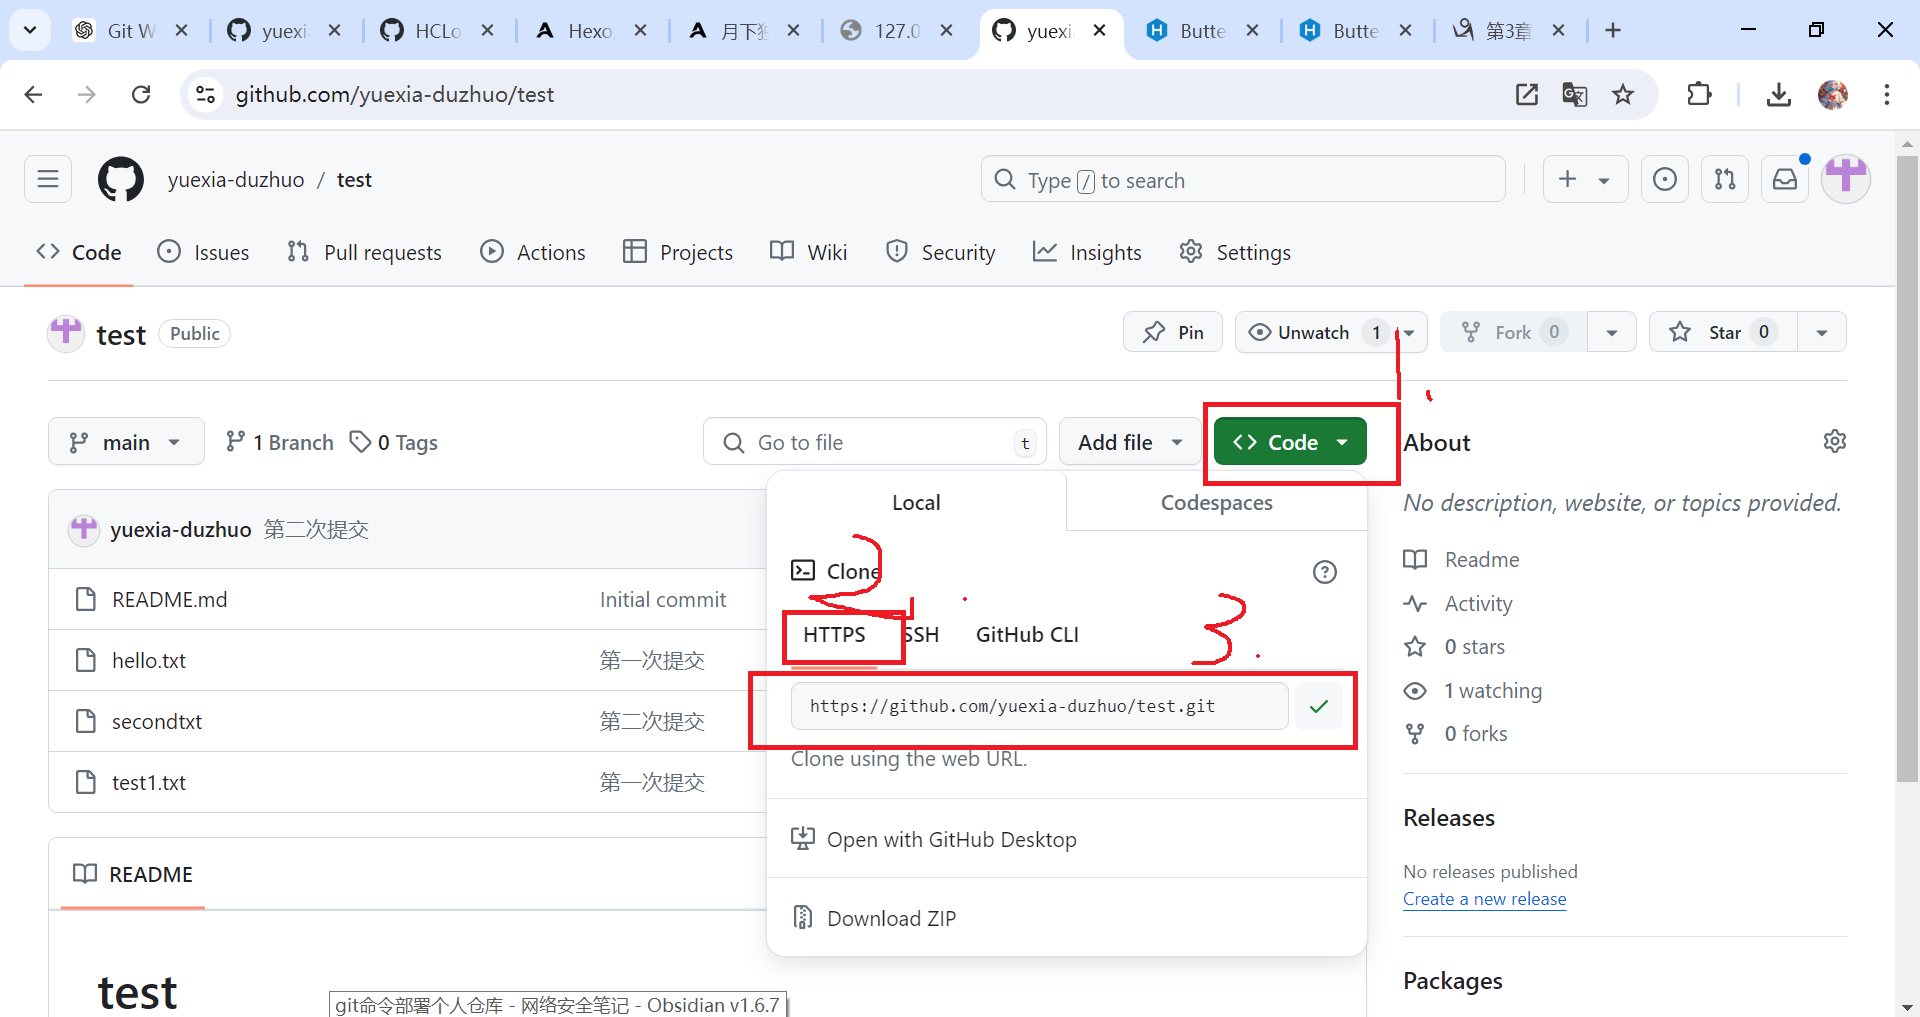Expand the Unwatch notifications dropdown
This screenshot has height=1017, width=1920.
point(1410,332)
